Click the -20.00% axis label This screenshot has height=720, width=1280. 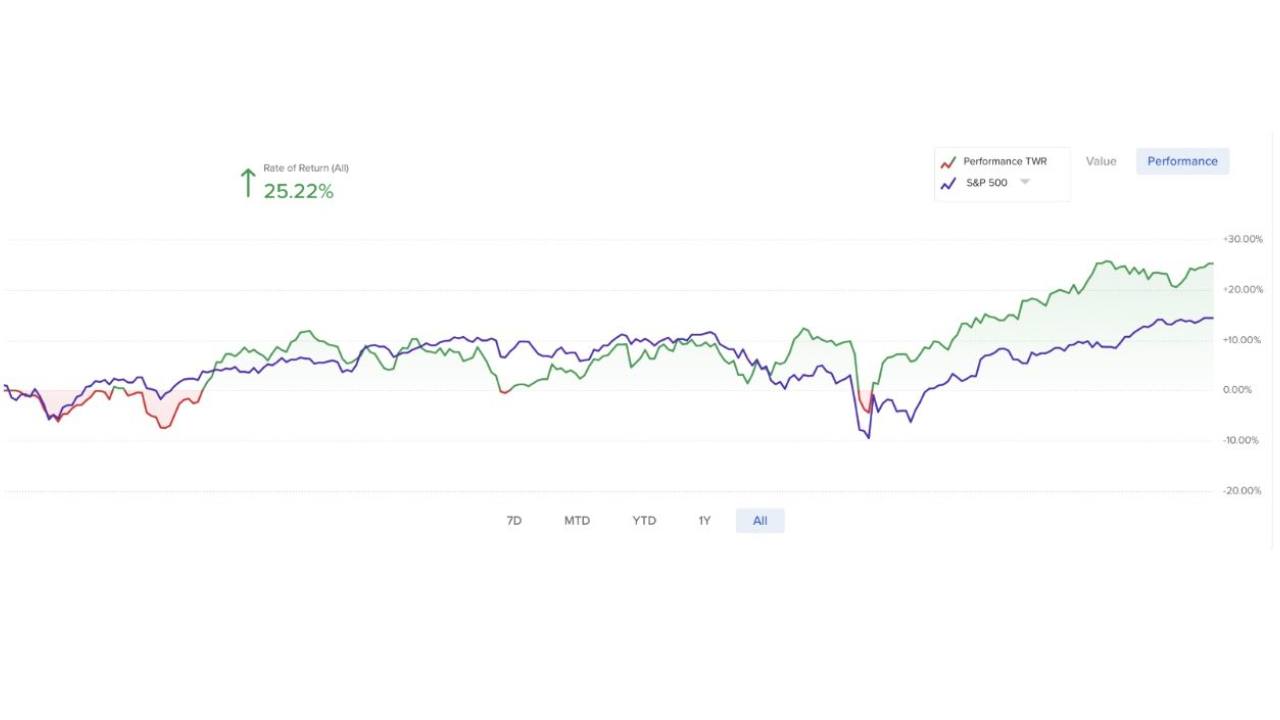pyautogui.click(x=1242, y=491)
